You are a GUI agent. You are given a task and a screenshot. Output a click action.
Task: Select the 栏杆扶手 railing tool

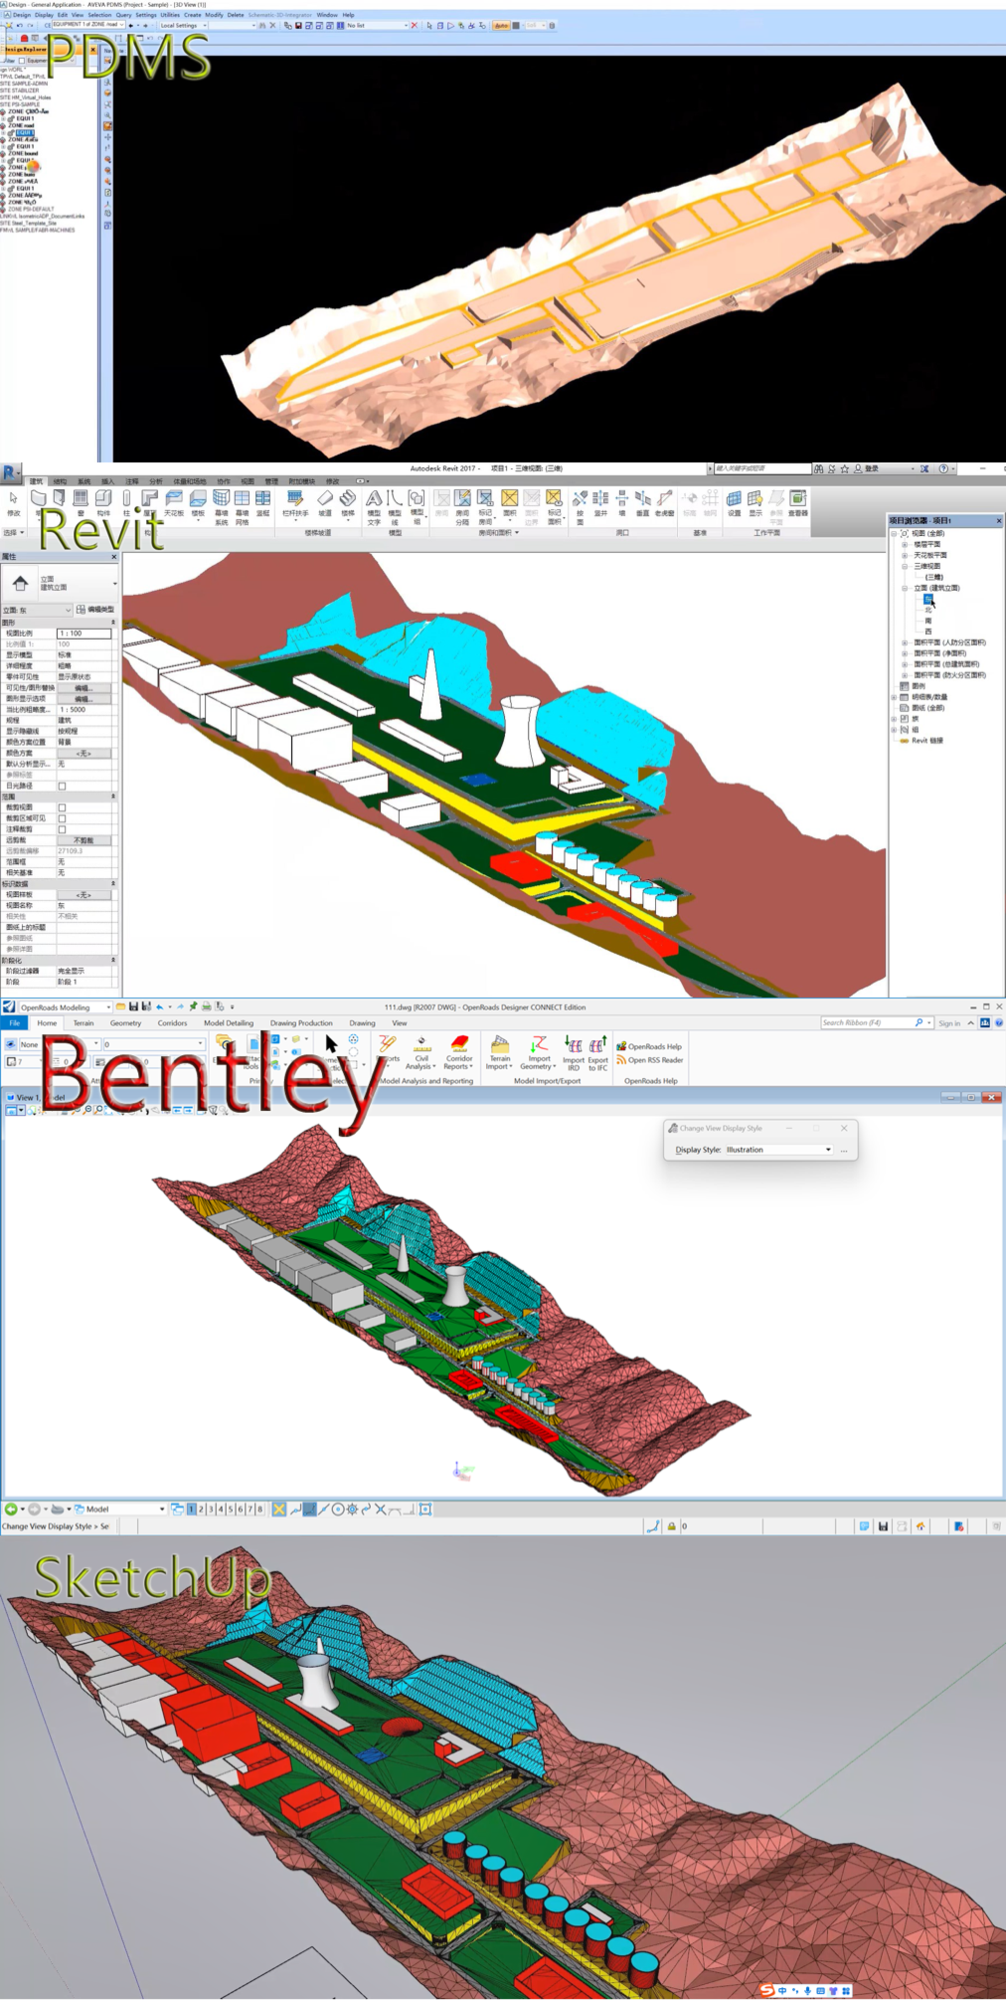(x=295, y=503)
